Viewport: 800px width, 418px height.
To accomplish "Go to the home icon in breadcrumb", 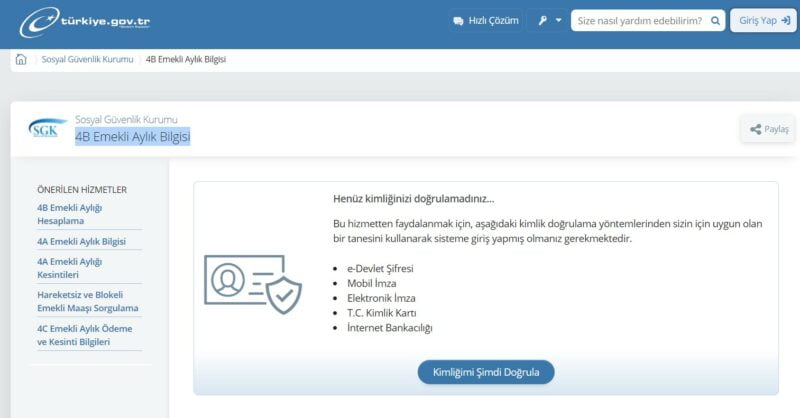I will [x=21, y=59].
